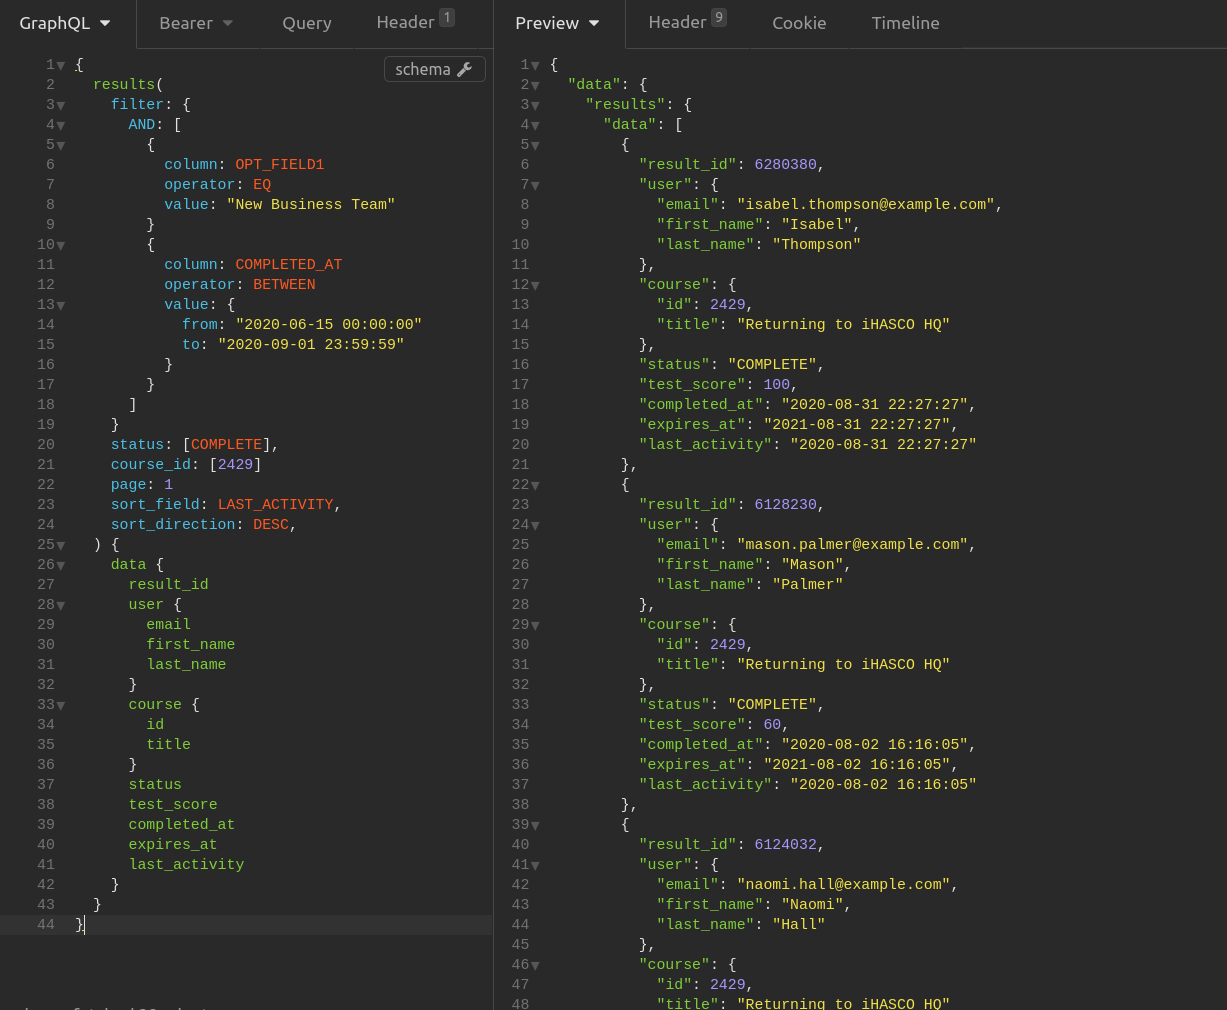This screenshot has height=1010, width=1227.
Task: Collapse response "data" object at line 2
Action: pos(535,86)
